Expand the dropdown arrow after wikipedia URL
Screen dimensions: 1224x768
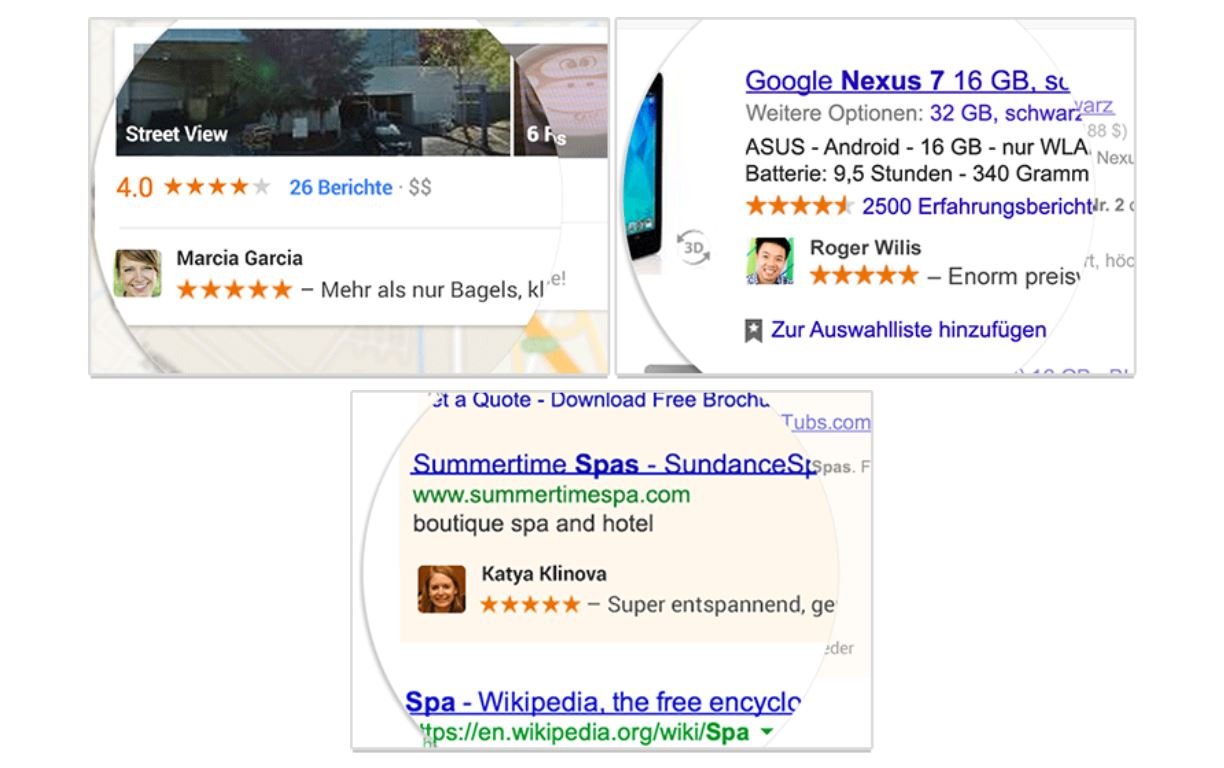coord(767,732)
